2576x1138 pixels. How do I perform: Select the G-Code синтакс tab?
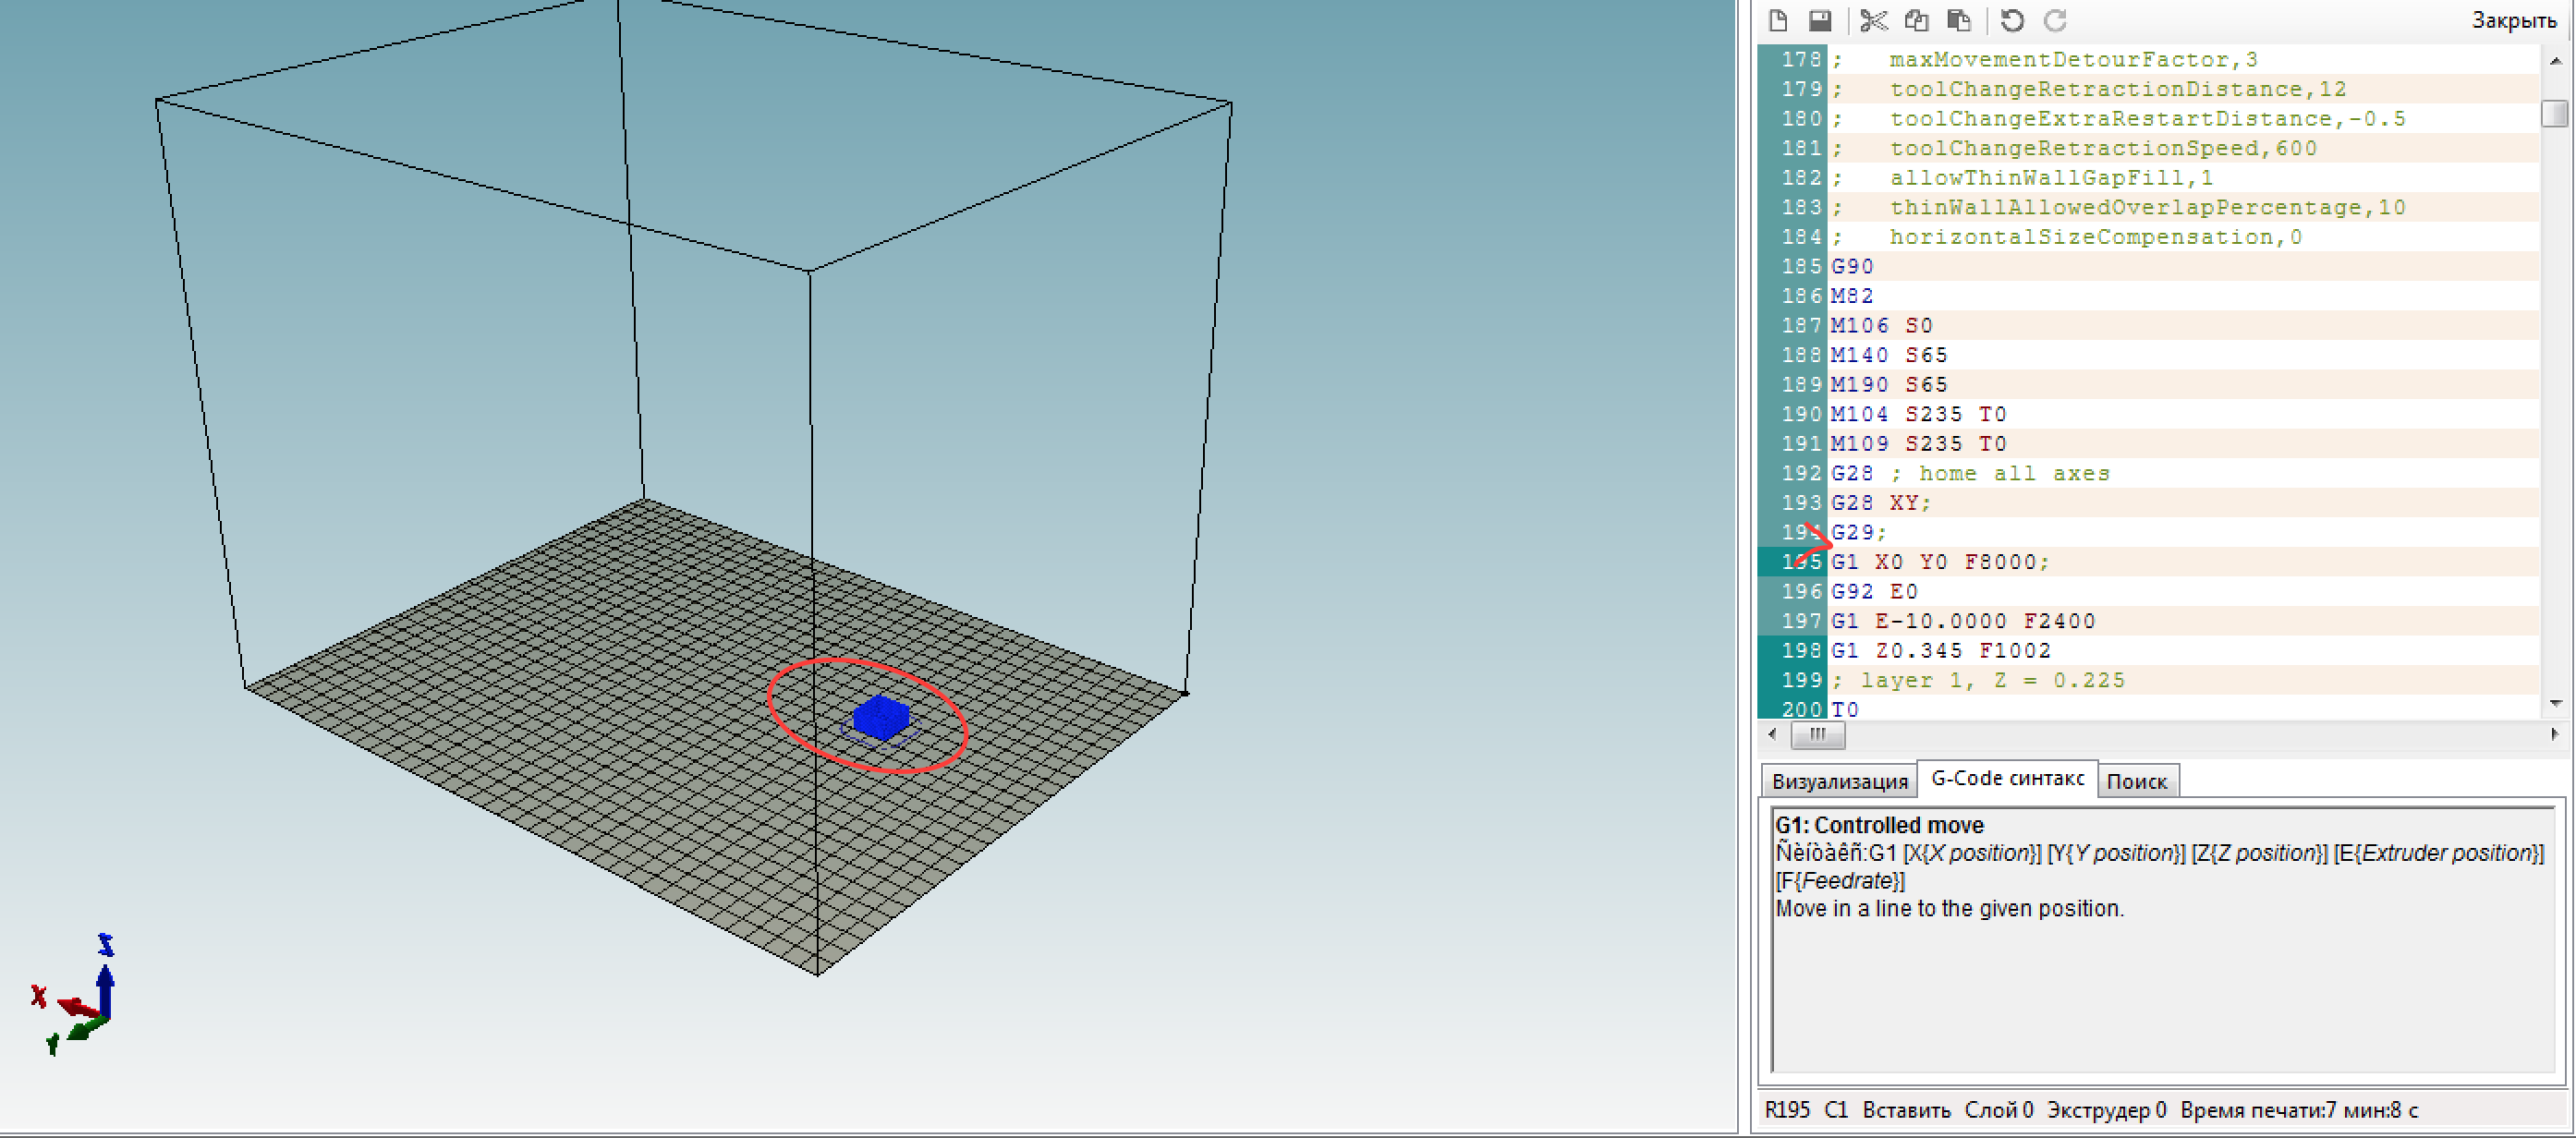pyautogui.click(x=2007, y=779)
